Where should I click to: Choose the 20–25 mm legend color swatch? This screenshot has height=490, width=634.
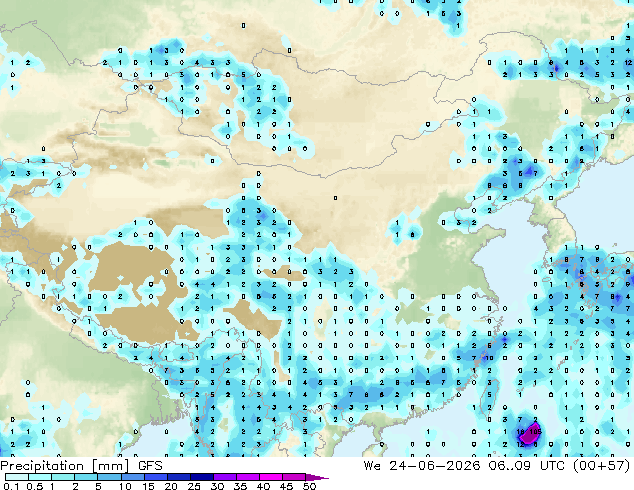[178, 477]
